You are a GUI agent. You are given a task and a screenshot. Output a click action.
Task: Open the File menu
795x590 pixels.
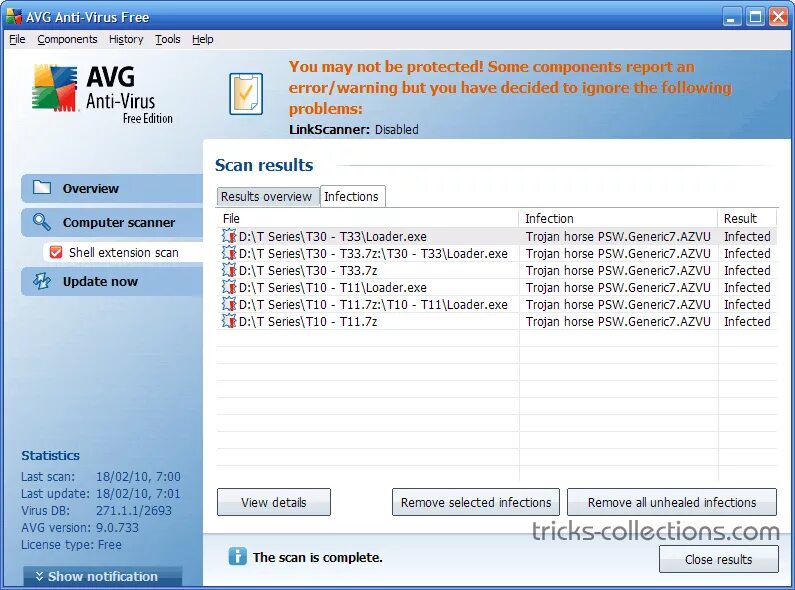[x=17, y=39]
